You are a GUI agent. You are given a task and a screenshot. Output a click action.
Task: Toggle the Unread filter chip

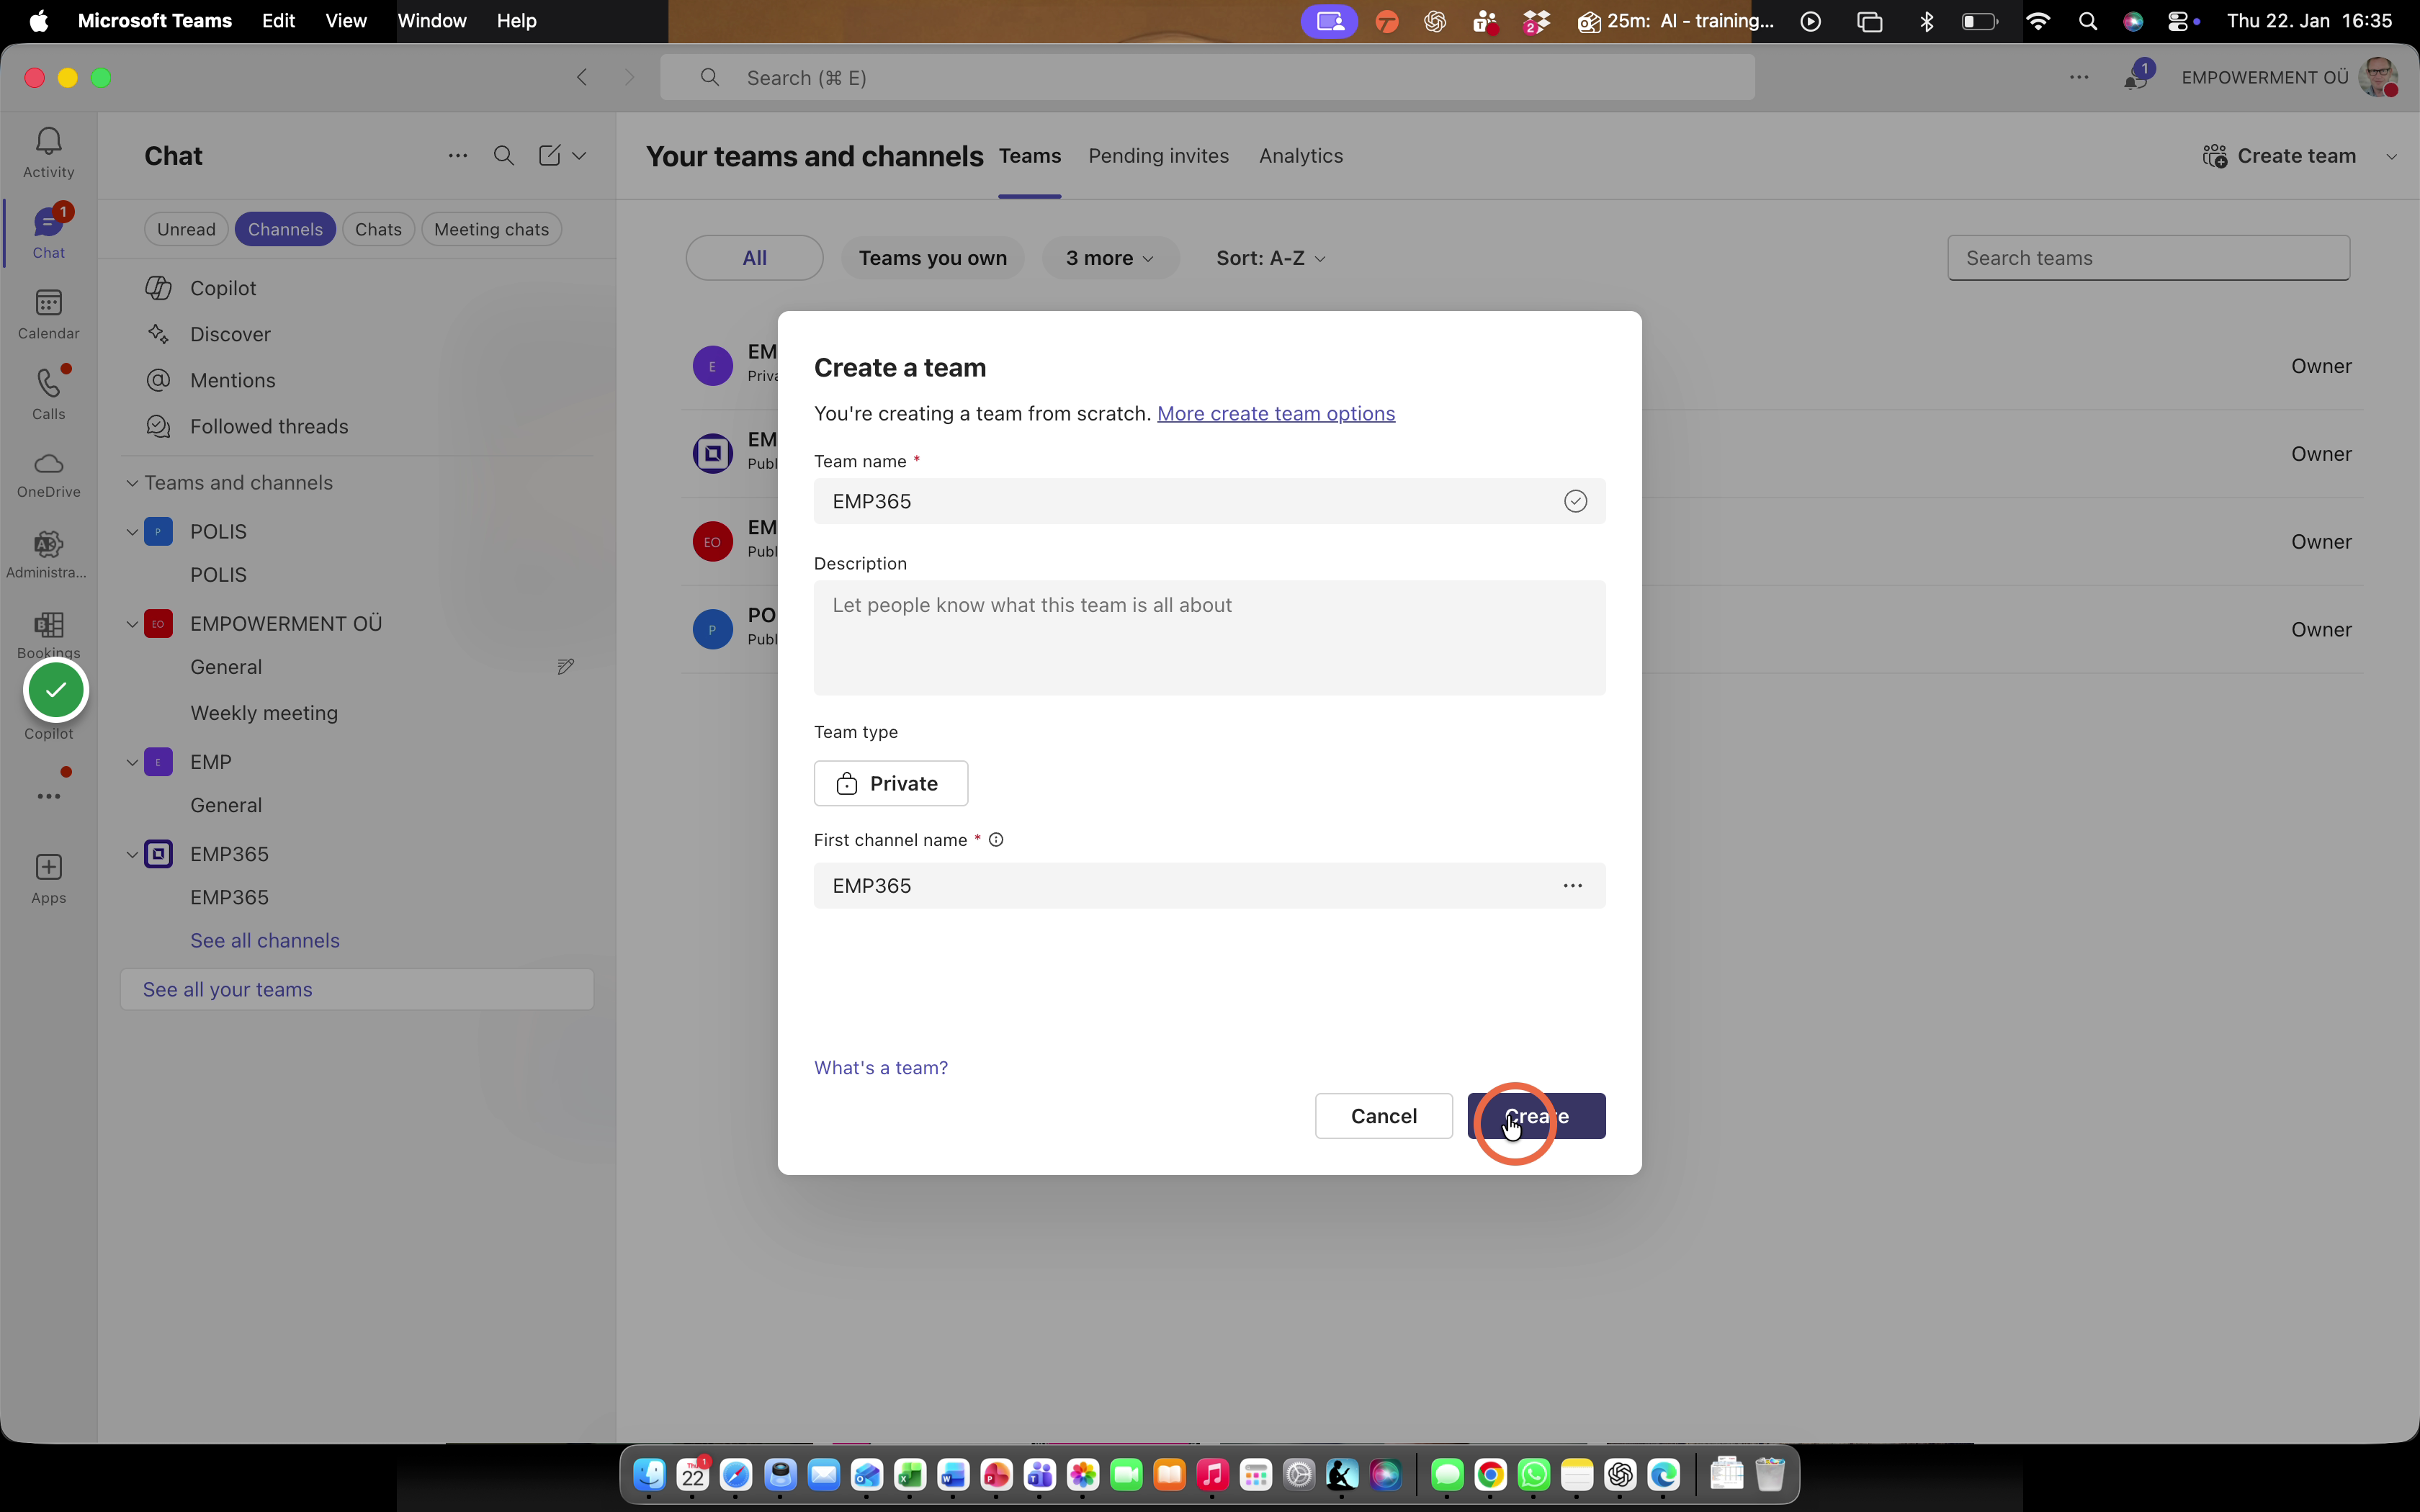[186, 229]
